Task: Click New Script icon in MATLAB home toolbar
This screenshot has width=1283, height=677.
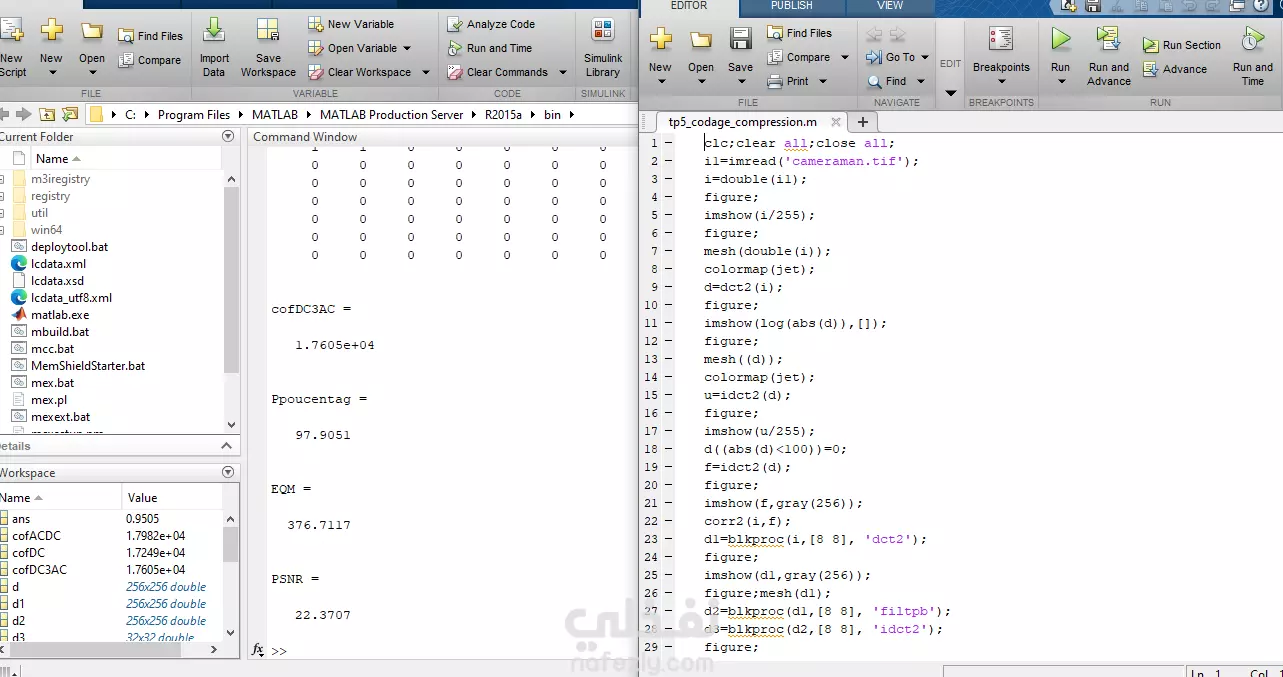Action: click(x=12, y=32)
